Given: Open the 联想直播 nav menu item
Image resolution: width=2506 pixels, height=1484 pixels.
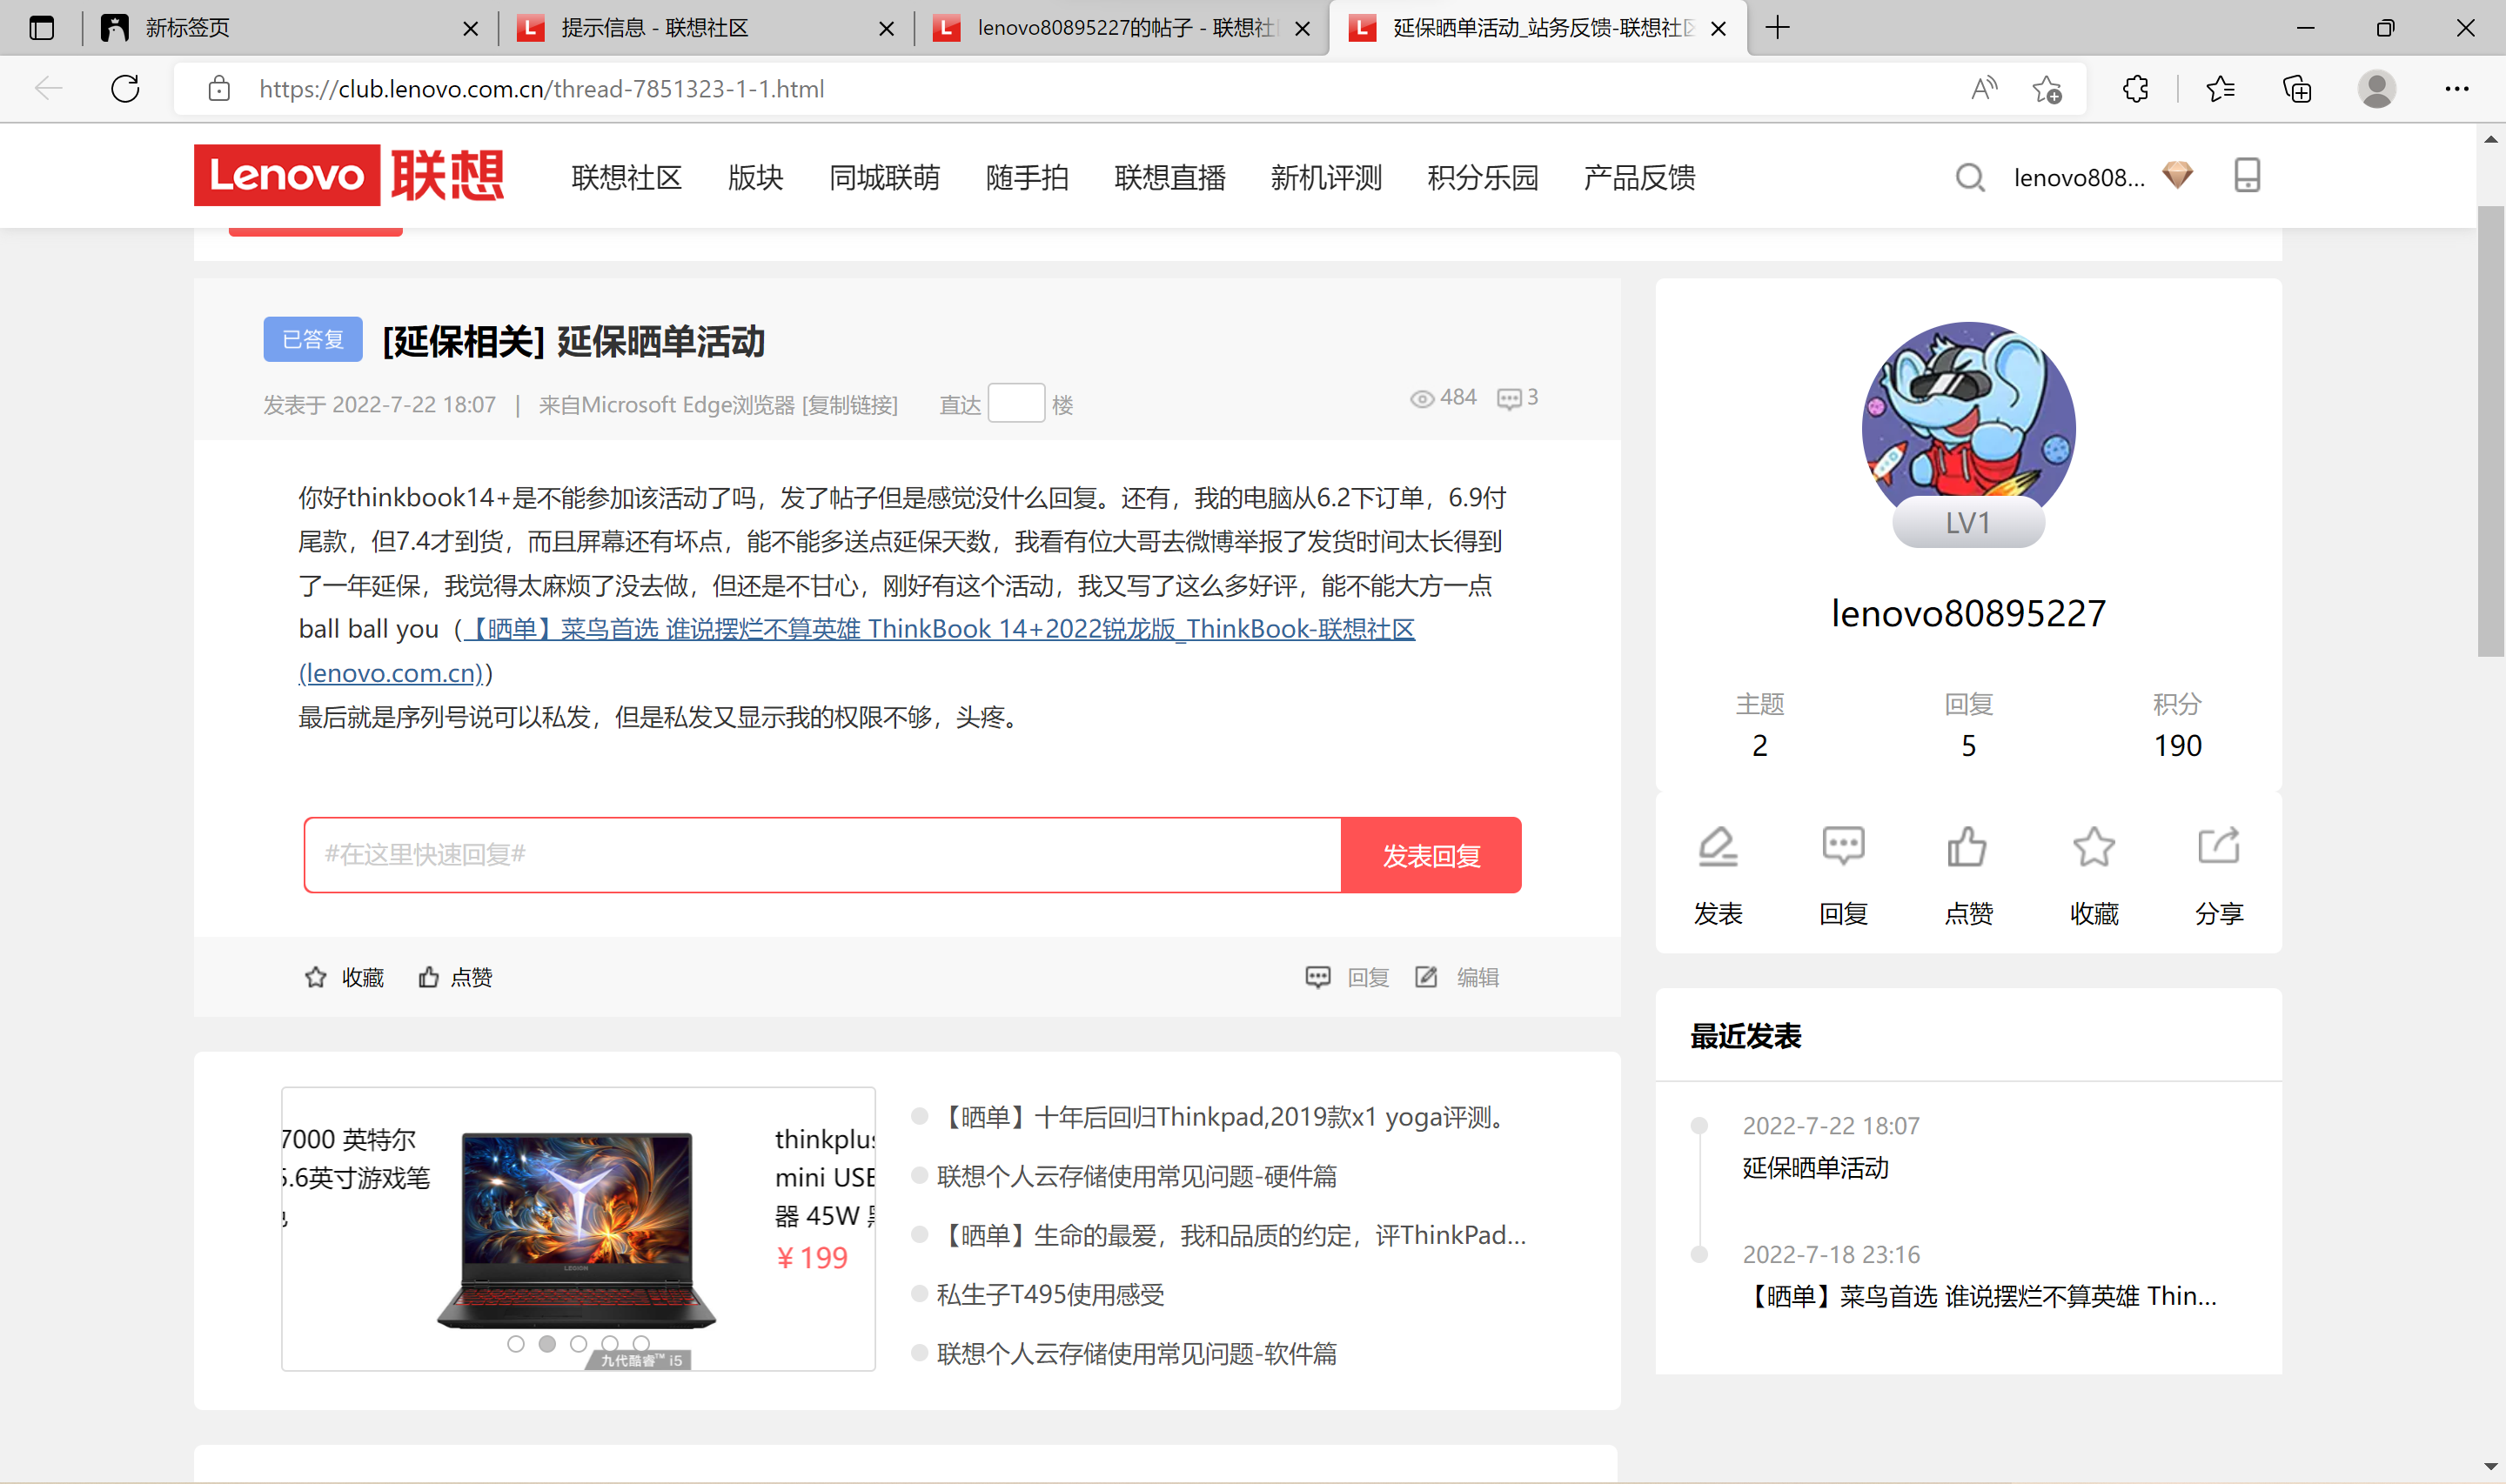Looking at the screenshot, I should coord(1170,178).
